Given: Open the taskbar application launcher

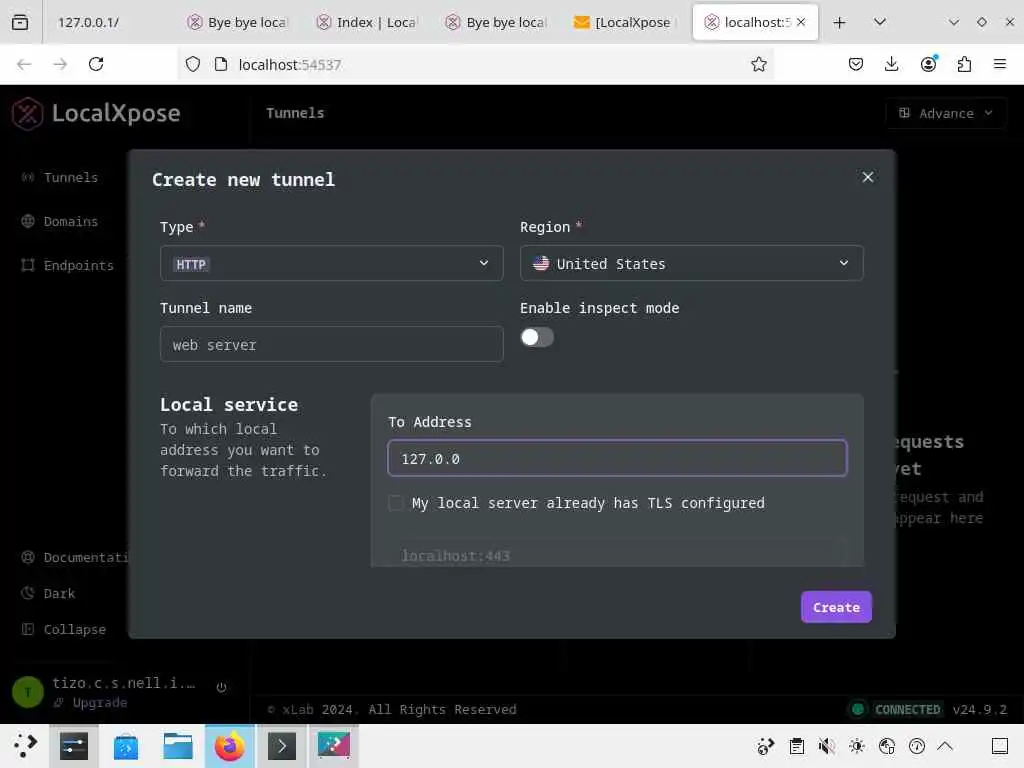Looking at the screenshot, I should point(25,746).
